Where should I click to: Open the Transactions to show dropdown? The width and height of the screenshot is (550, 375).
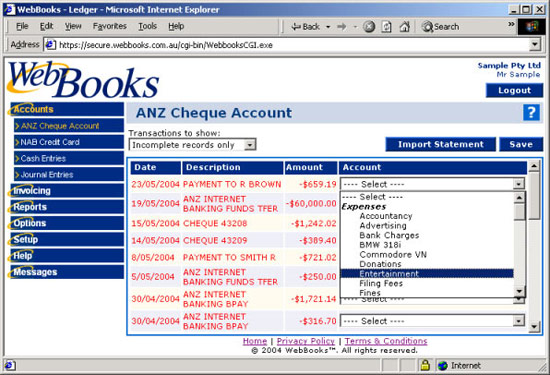point(193,145)
